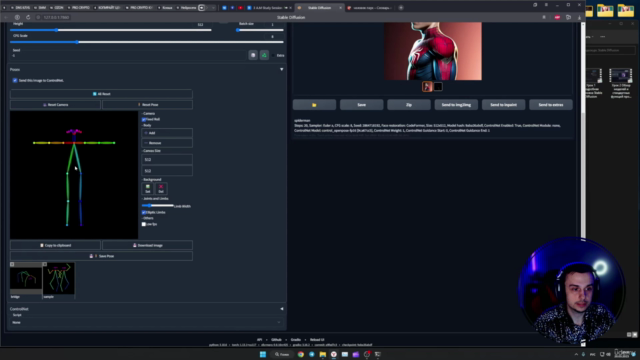Open the Script dropdown set to None
The width and height of the screenshot is (640, 360).
point(147,322)
